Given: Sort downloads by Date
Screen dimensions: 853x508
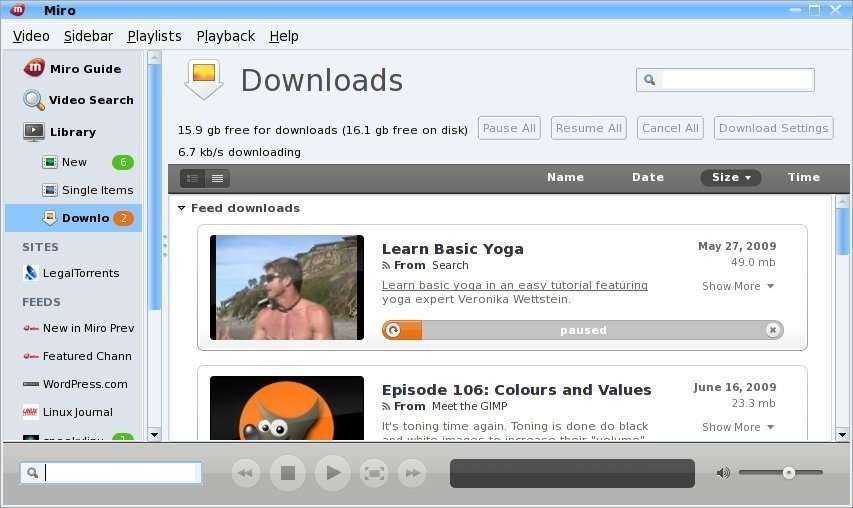Looking at the screenshot, I should (648, 177).
